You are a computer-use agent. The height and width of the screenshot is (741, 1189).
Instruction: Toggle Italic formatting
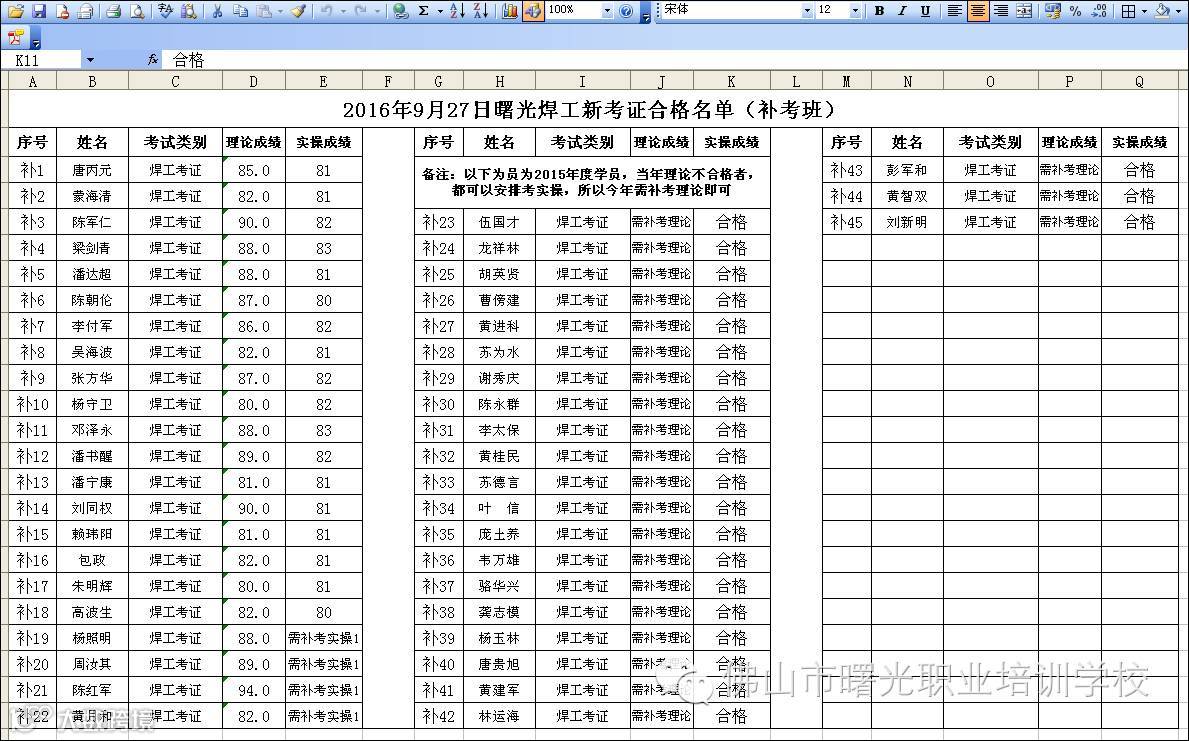(x=902, y=11)
